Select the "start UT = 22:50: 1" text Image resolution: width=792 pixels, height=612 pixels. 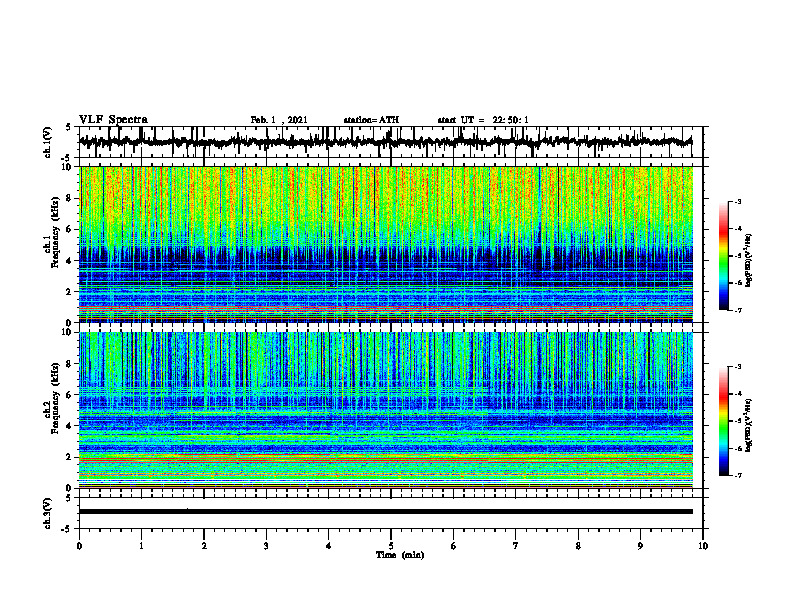coord(483,120)
